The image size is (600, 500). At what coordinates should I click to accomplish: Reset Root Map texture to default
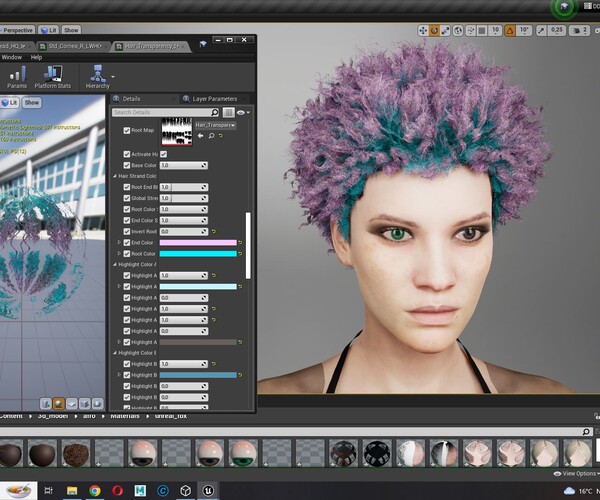point(221,136)
